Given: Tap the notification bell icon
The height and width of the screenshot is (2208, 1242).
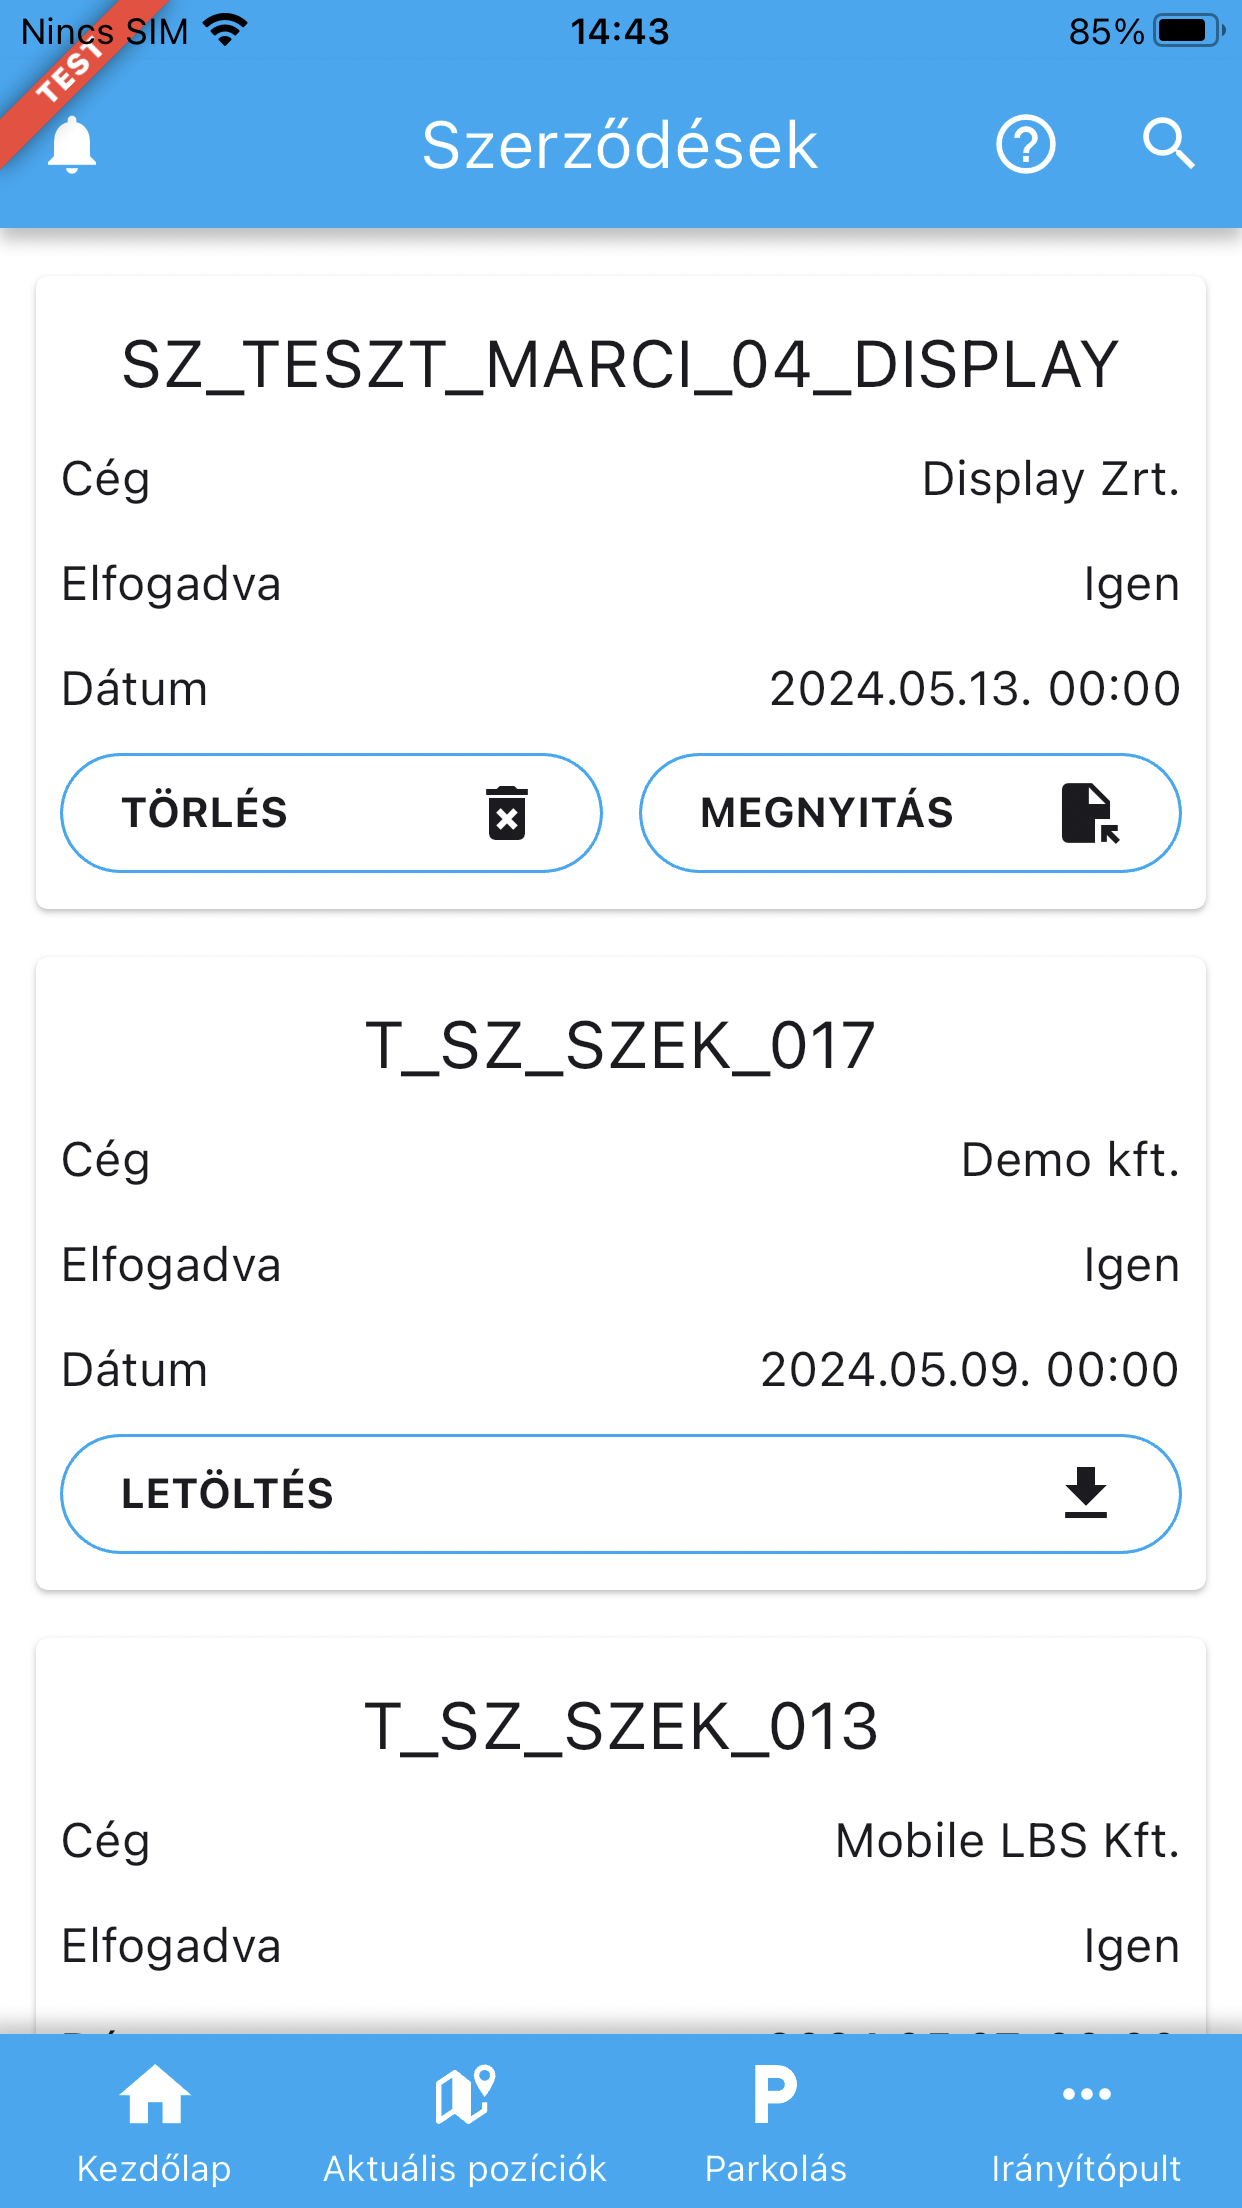Looking at the screenshot, I should [x=72, y=145].
